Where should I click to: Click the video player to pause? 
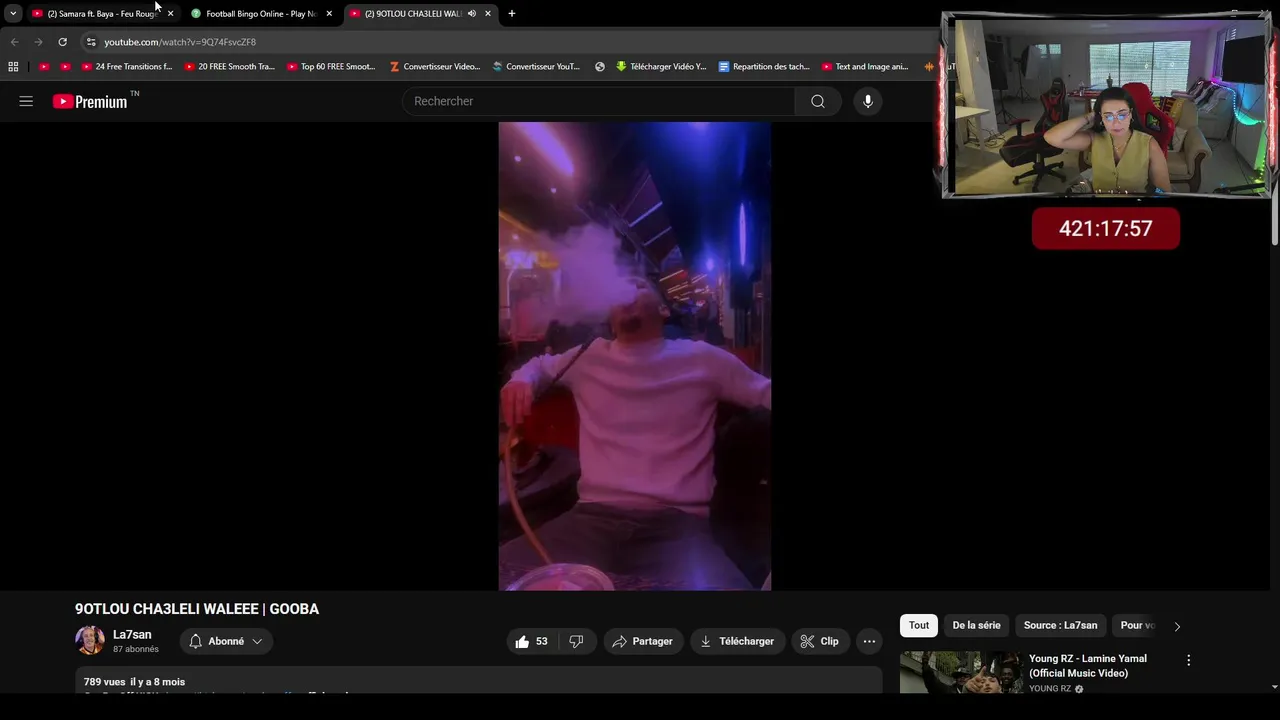635,356
